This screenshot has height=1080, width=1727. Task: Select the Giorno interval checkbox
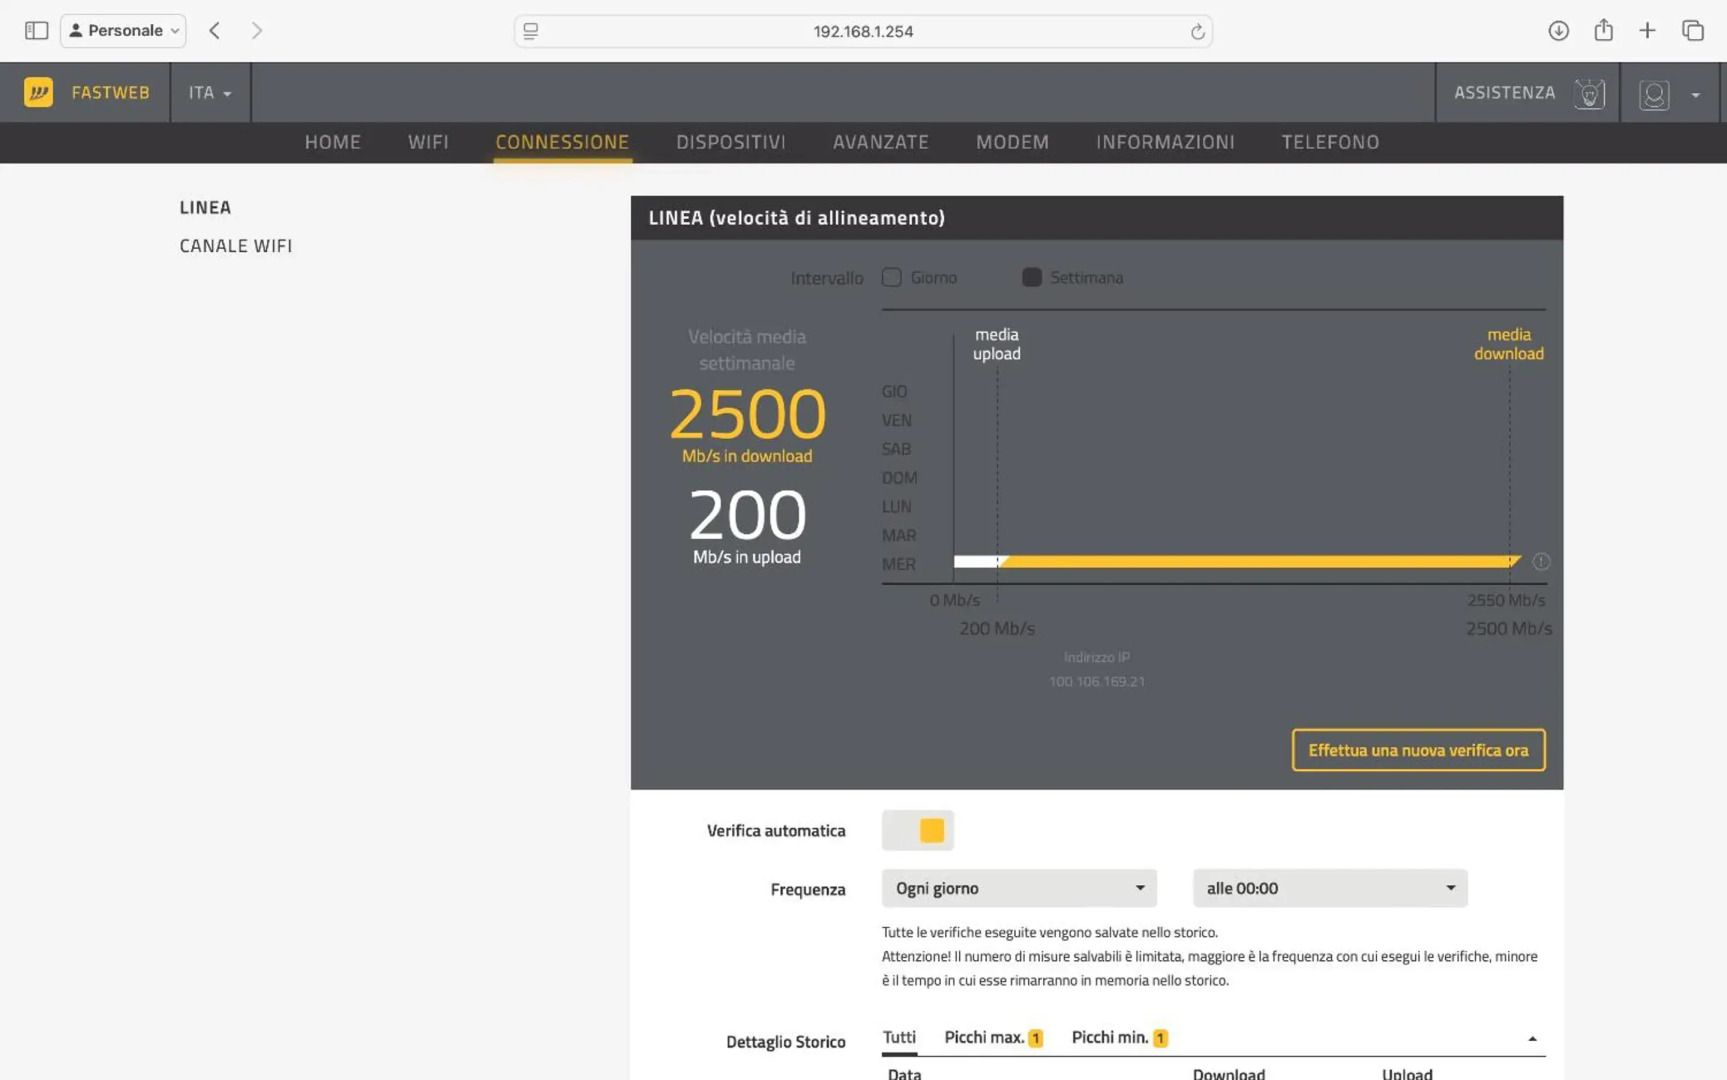(891, 278)
